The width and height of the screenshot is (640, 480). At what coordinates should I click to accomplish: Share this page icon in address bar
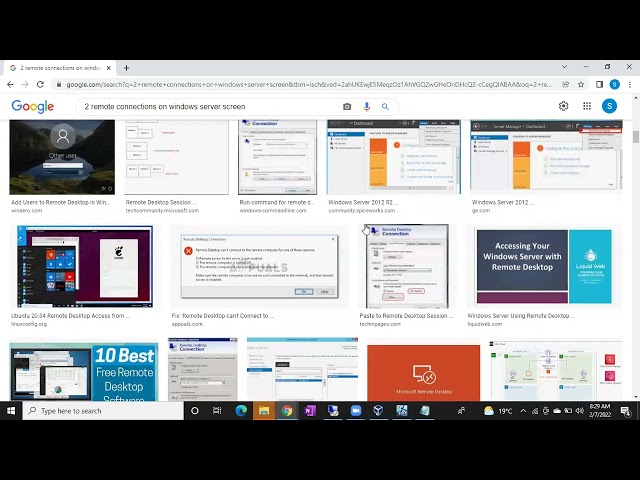pyautogui.click(x=565, y=84)
